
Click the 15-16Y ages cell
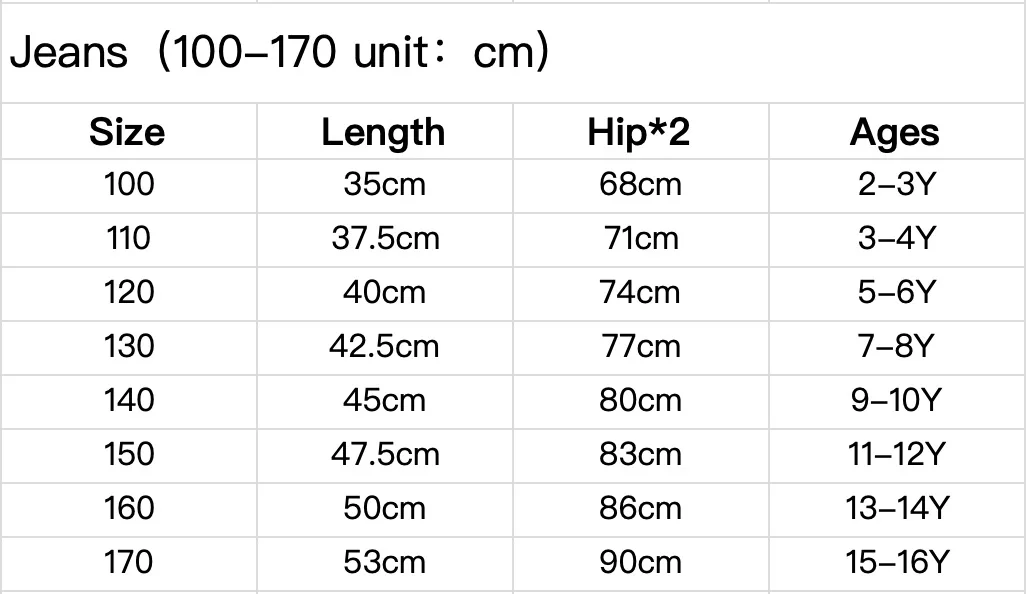895,562
